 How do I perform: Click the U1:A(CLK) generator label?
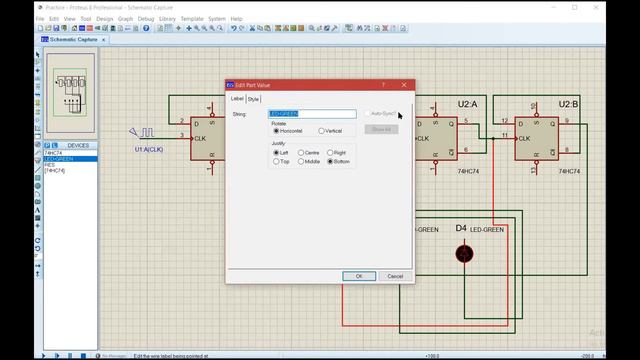(x=149, y=149)
